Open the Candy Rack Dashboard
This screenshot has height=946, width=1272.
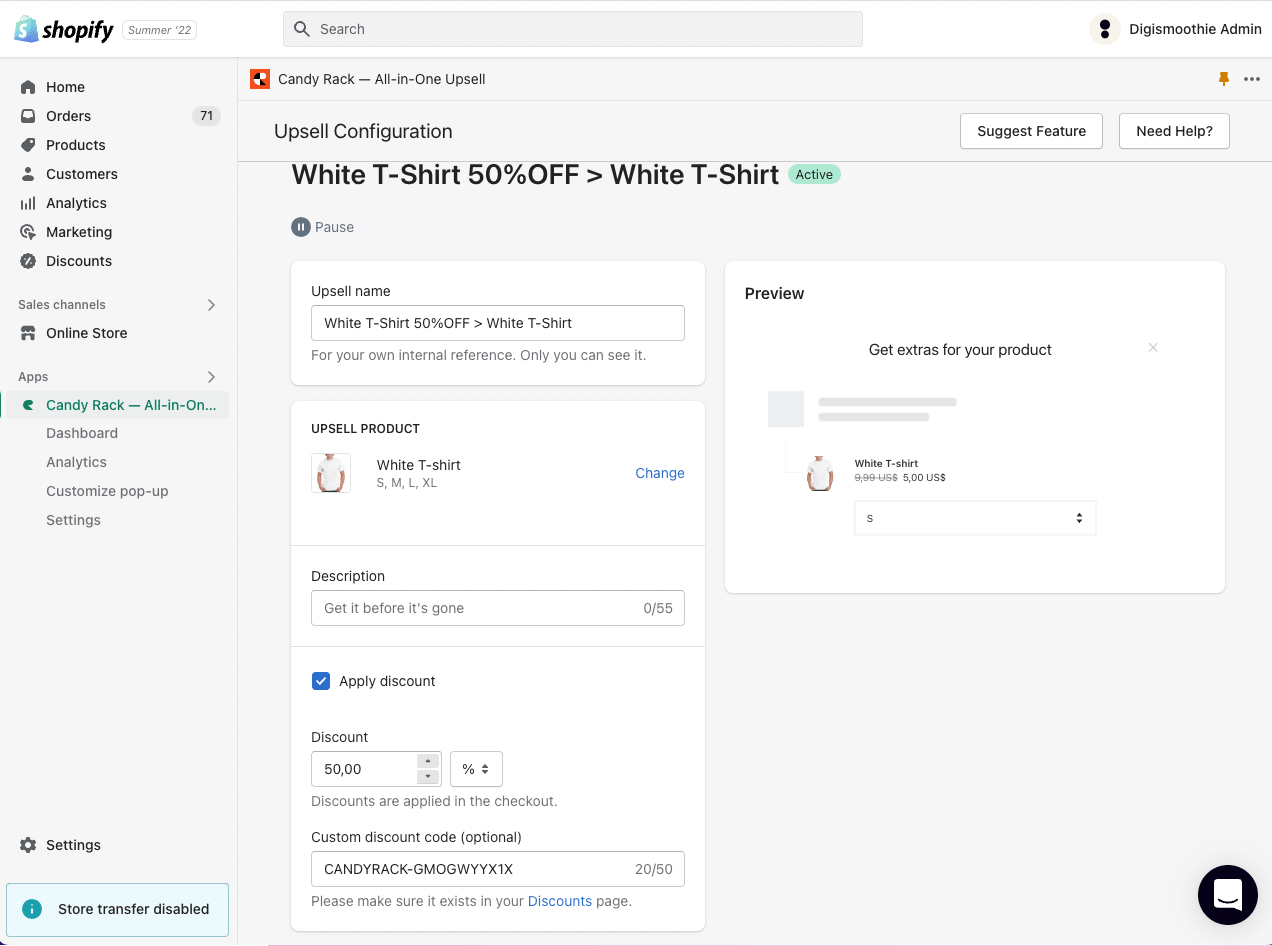click(82, 432)
